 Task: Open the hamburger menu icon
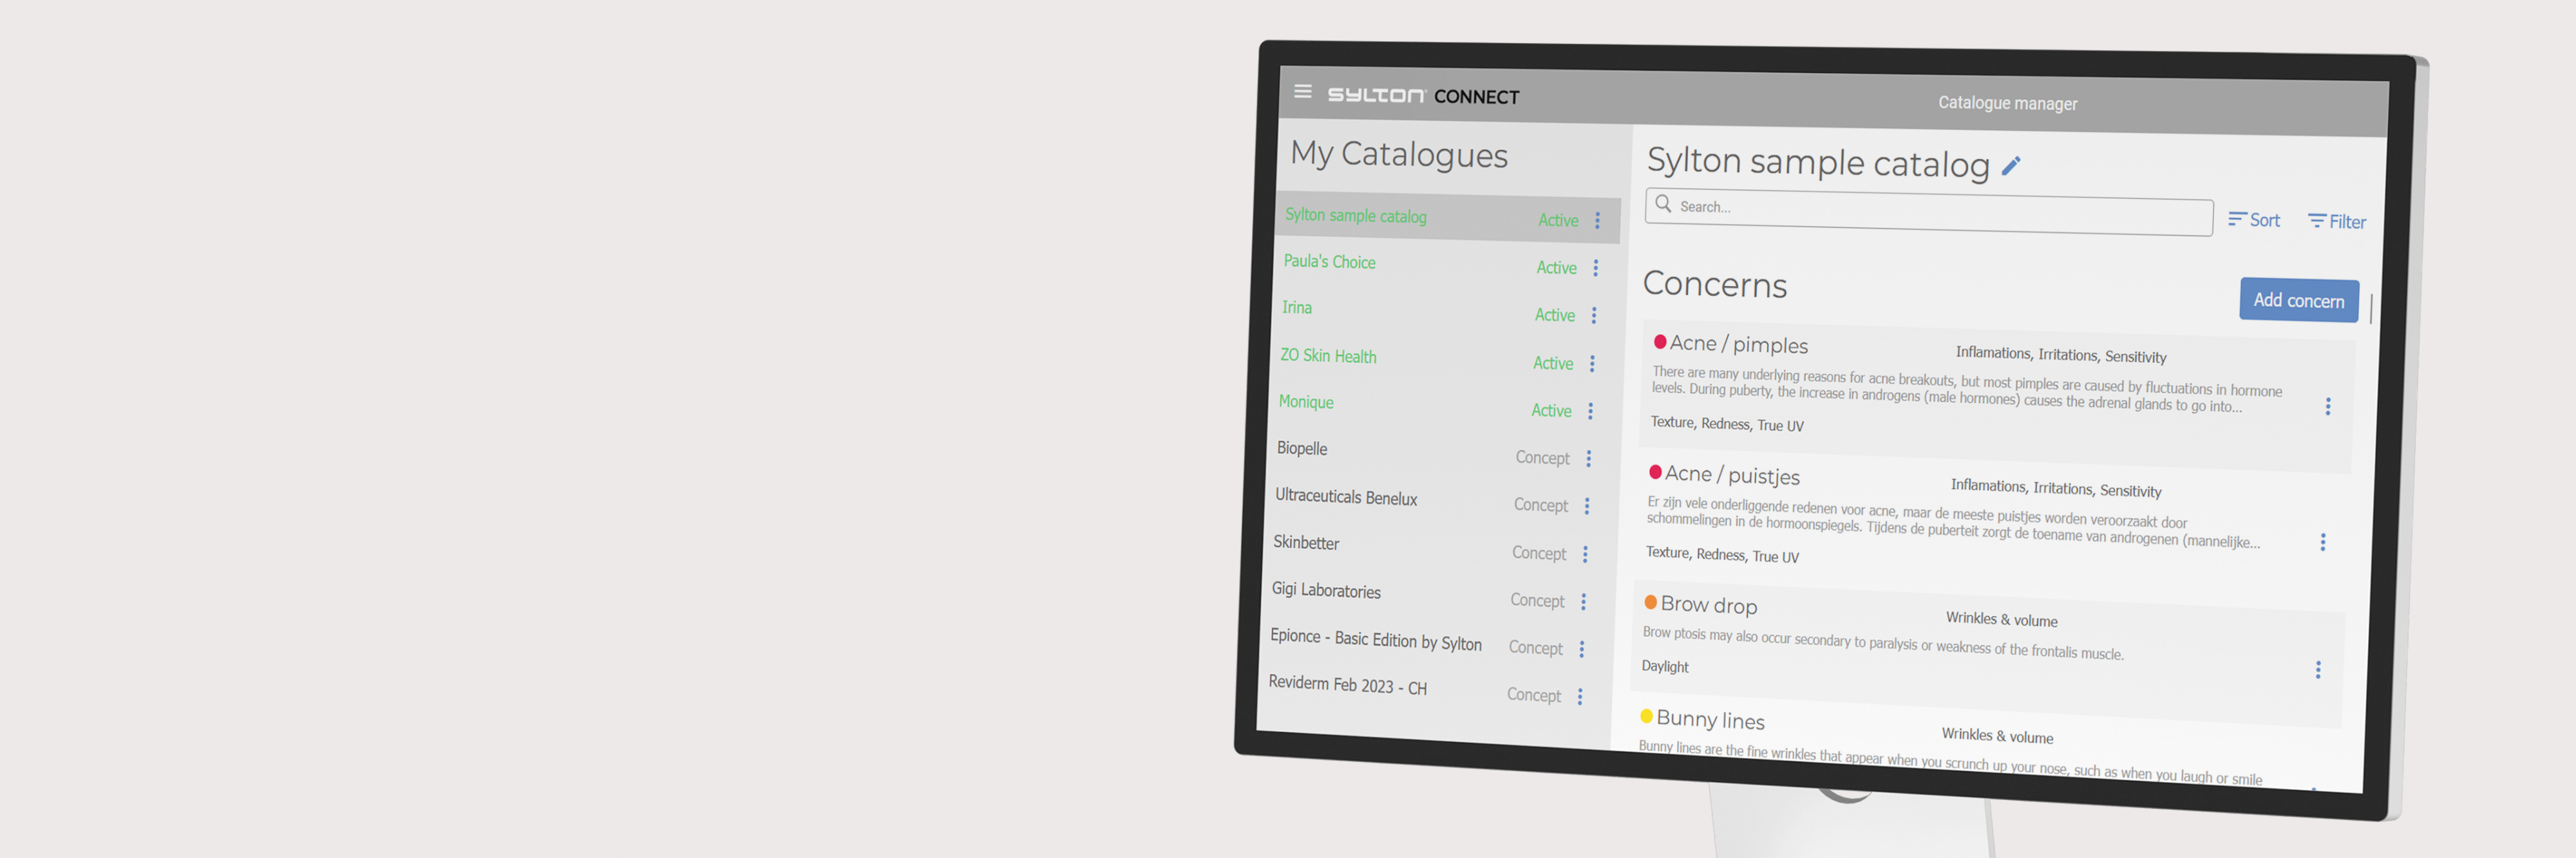pos(1302,91)
